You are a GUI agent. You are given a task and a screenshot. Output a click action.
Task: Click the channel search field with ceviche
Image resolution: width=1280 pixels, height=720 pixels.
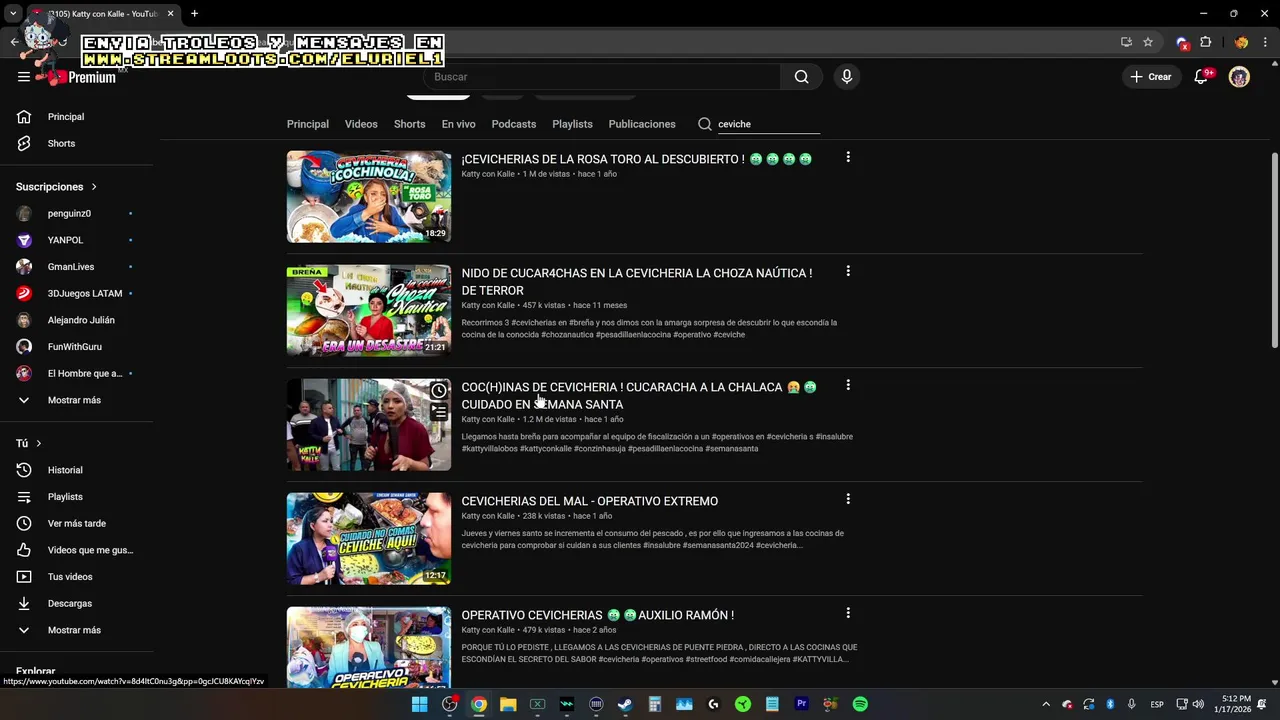point(768,124)
